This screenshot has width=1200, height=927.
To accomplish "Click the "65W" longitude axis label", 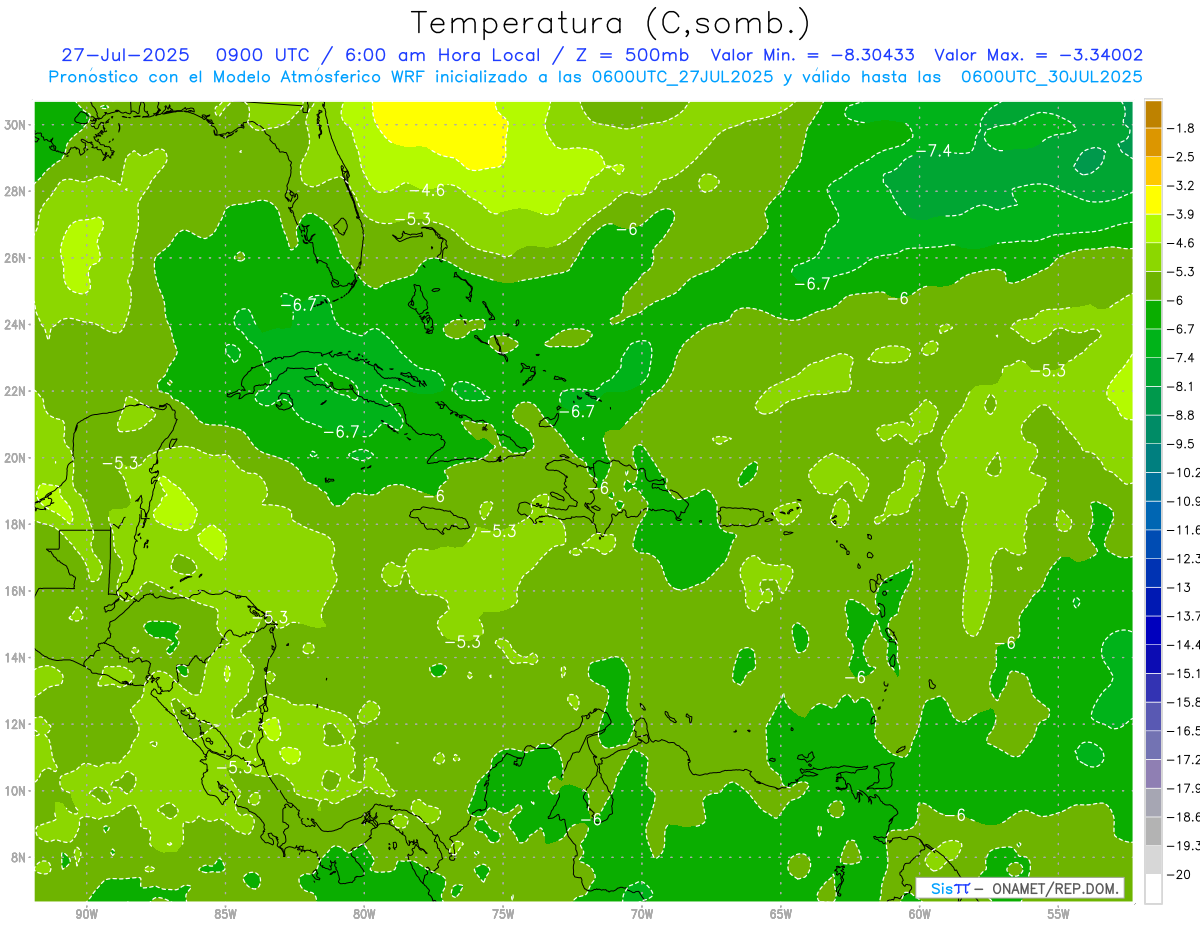I will click(781, 914).
